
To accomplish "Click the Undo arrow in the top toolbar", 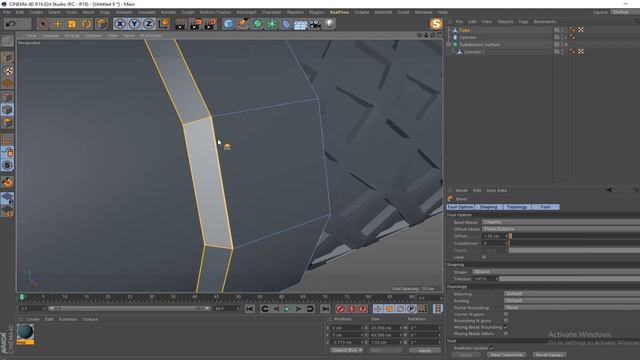I will (x=11, y=24).
